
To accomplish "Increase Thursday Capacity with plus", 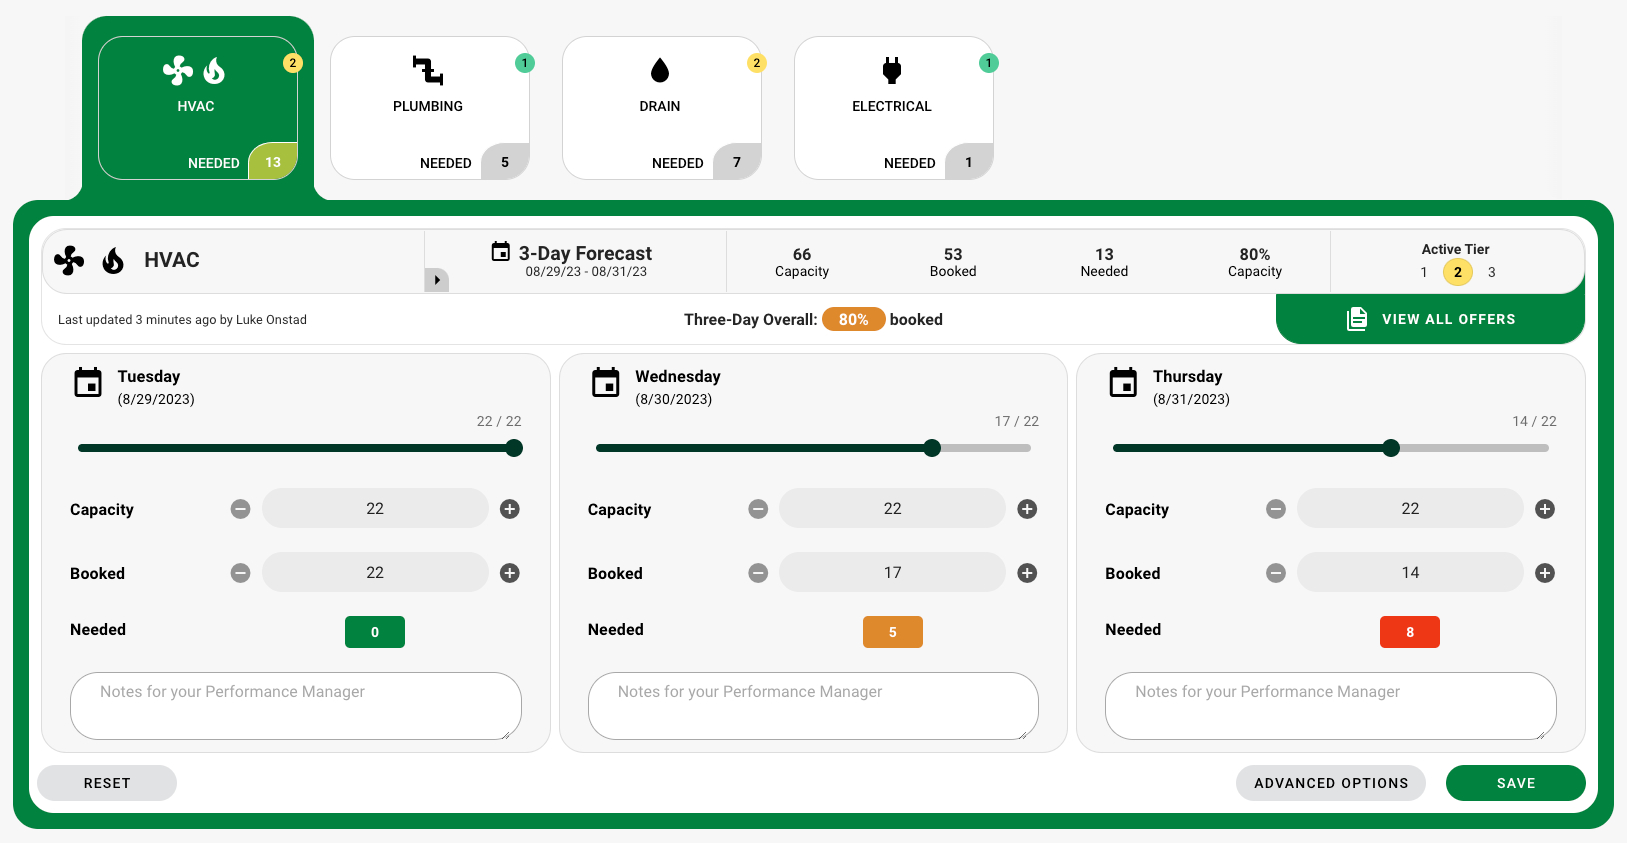I will coord(1545,509).
